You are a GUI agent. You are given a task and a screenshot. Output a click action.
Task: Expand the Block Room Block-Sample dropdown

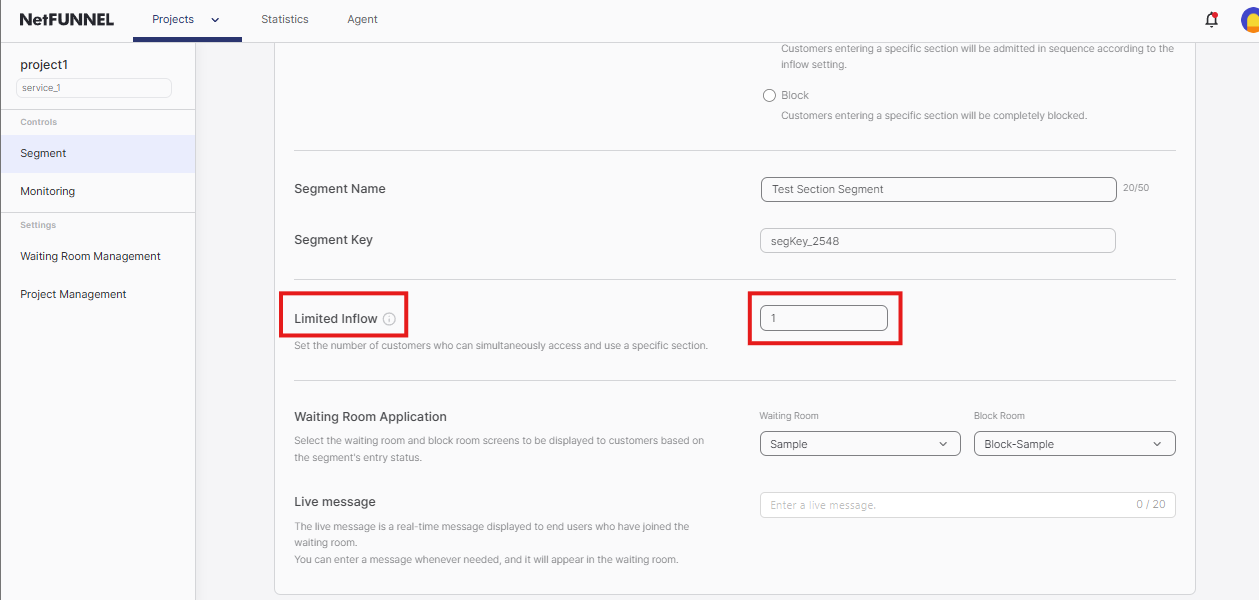tap(1074, 444)
